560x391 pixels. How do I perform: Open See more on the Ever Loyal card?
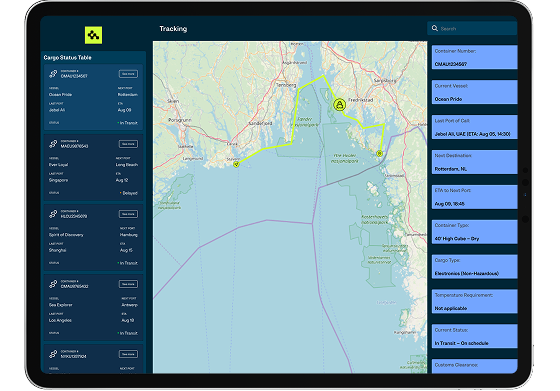128,144
